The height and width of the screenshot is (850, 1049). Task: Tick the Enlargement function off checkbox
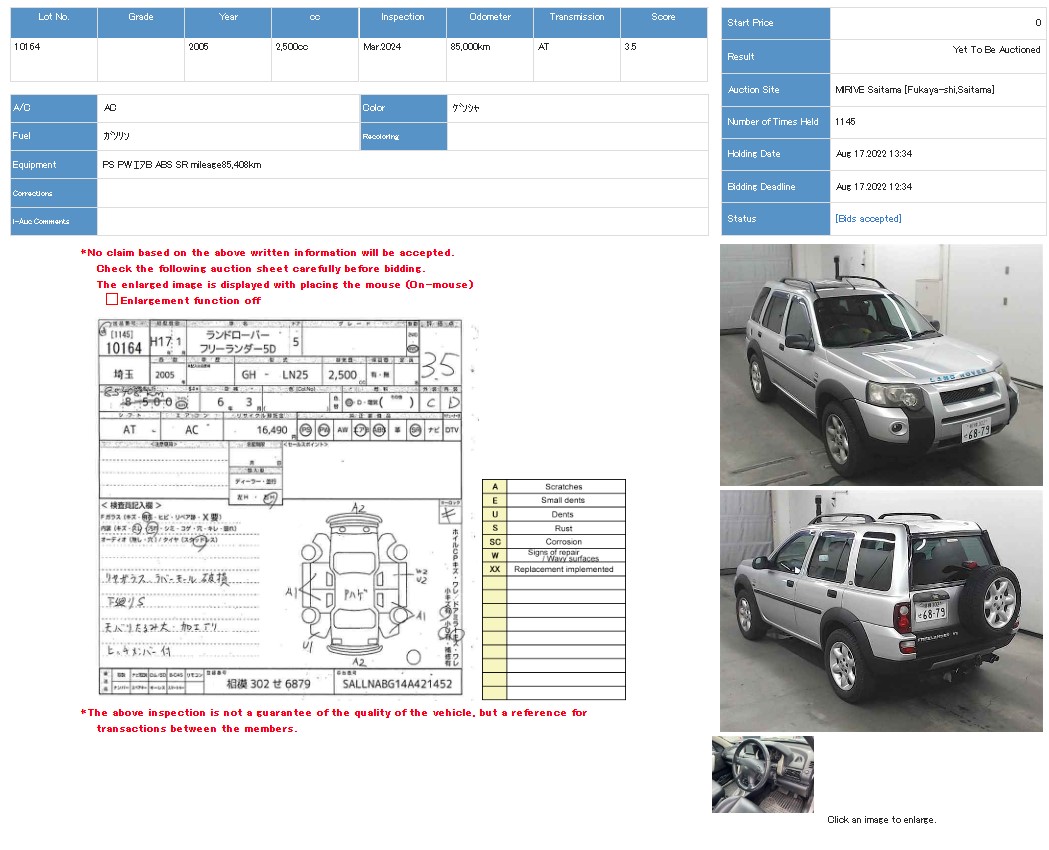[x=112, y=300]
